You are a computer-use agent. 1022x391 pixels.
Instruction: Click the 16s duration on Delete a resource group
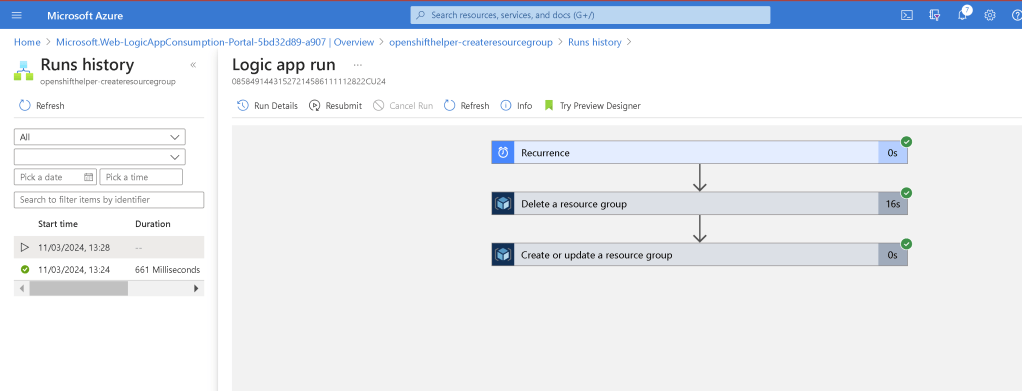coord(892,204)
